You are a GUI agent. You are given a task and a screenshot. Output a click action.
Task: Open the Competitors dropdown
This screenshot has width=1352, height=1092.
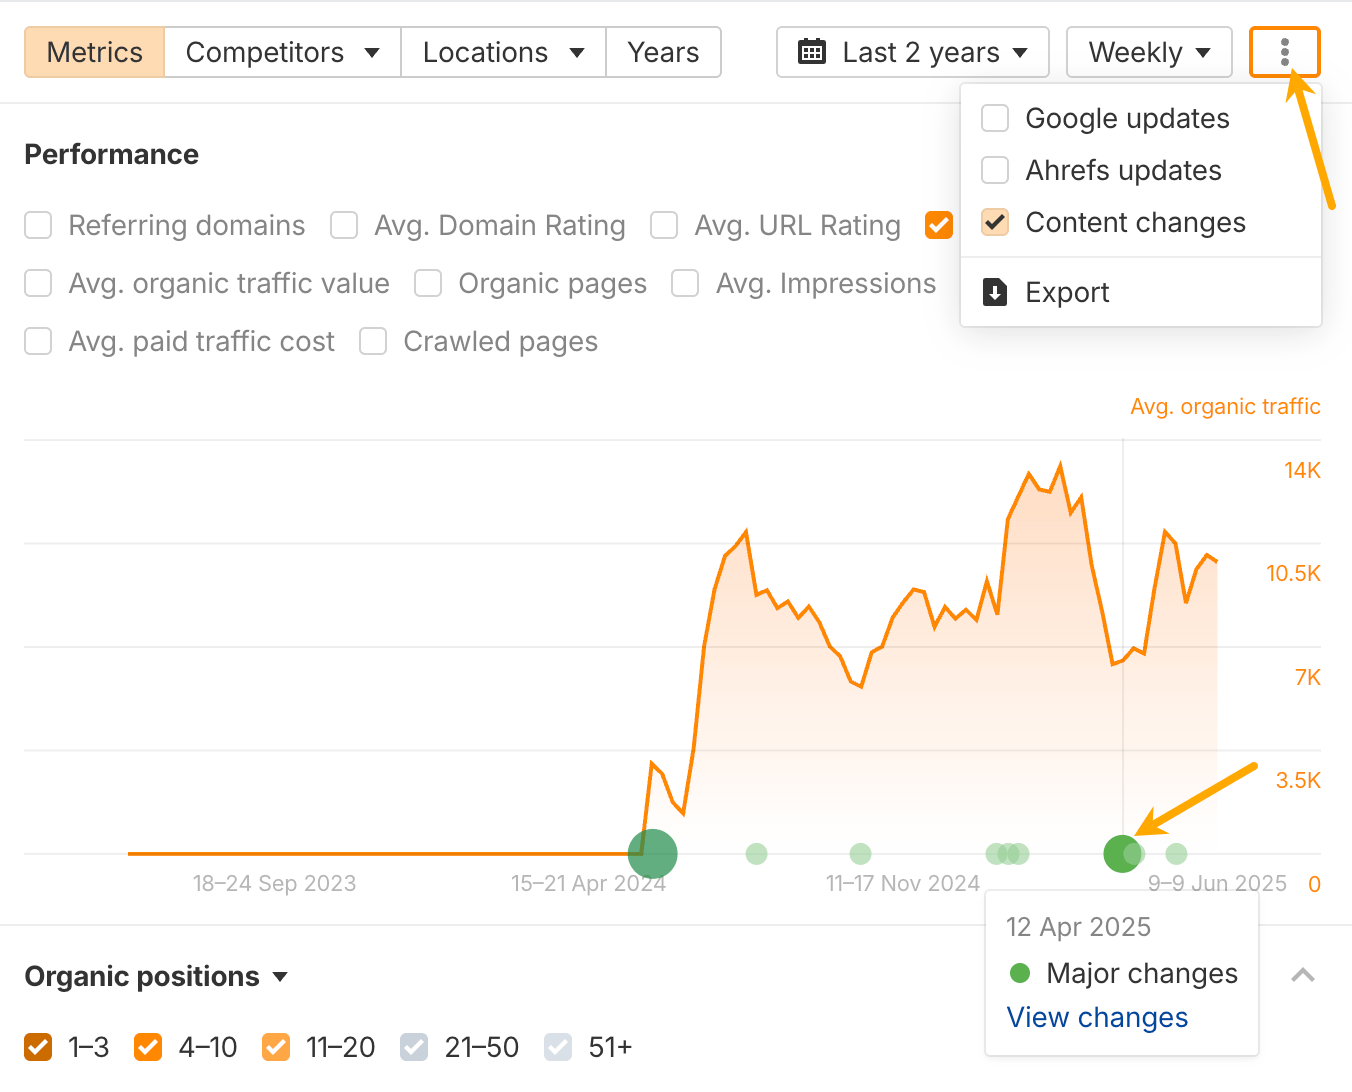[282, 52]
